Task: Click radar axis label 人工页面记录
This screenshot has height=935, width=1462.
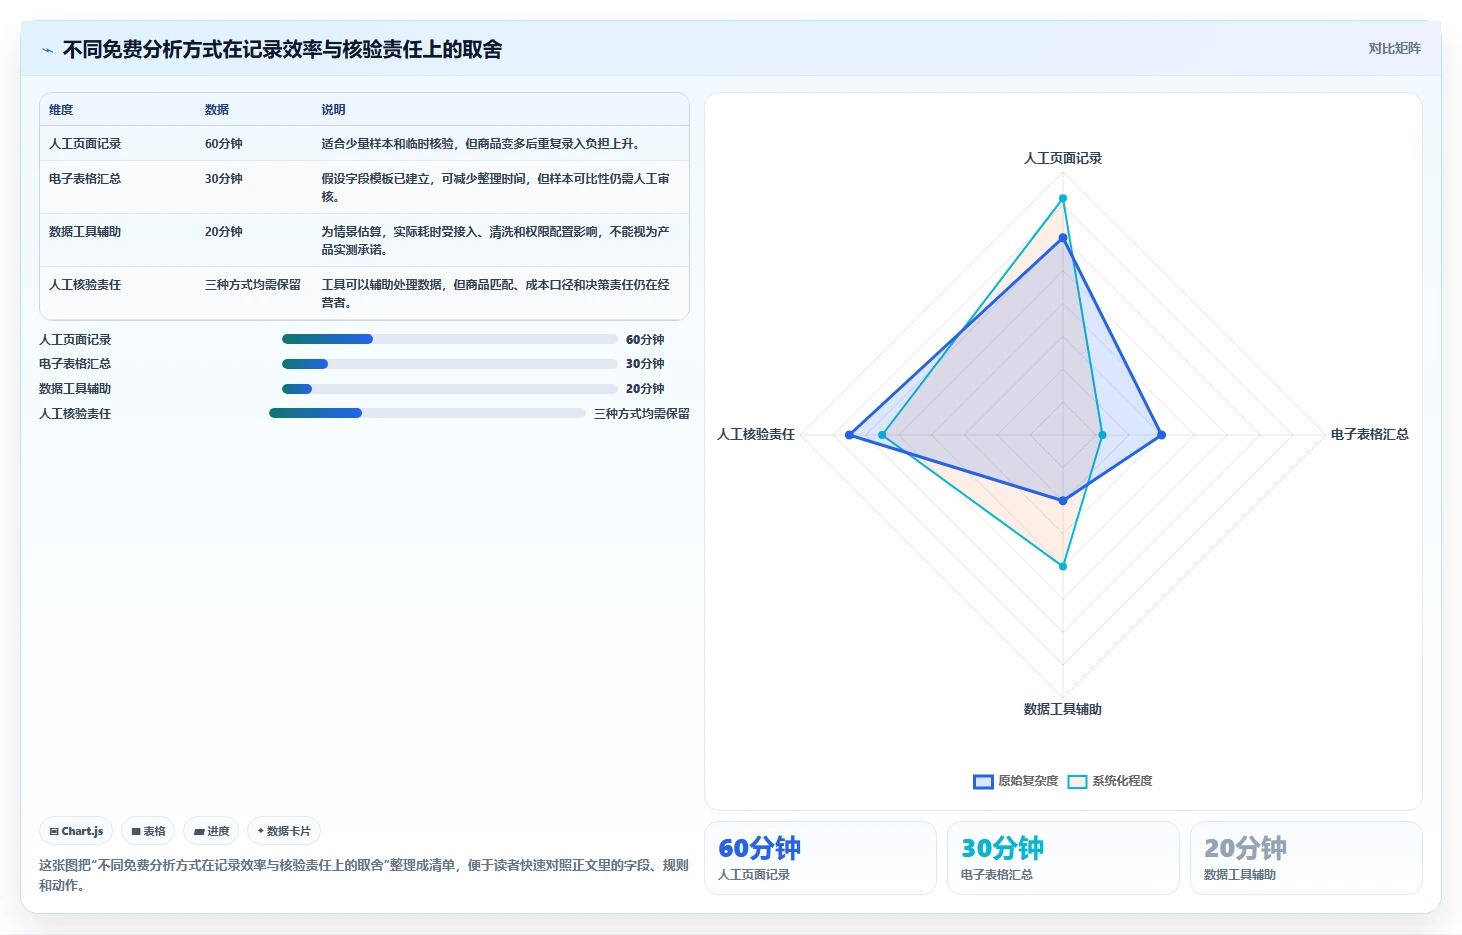Action: pyautogui.click(x=1063, y=158)
